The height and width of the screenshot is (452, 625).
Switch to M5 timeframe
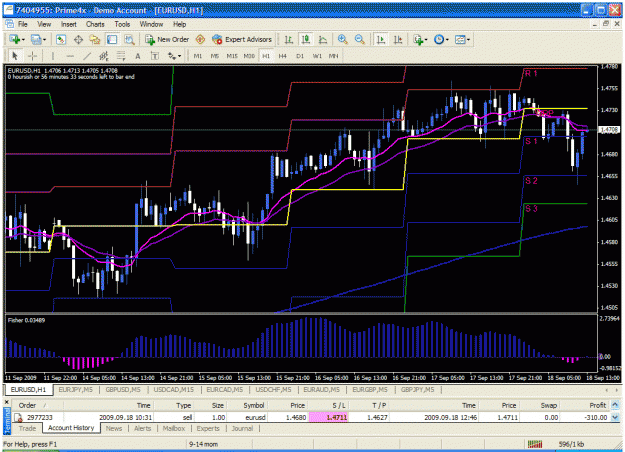click(x=215, y=56)
